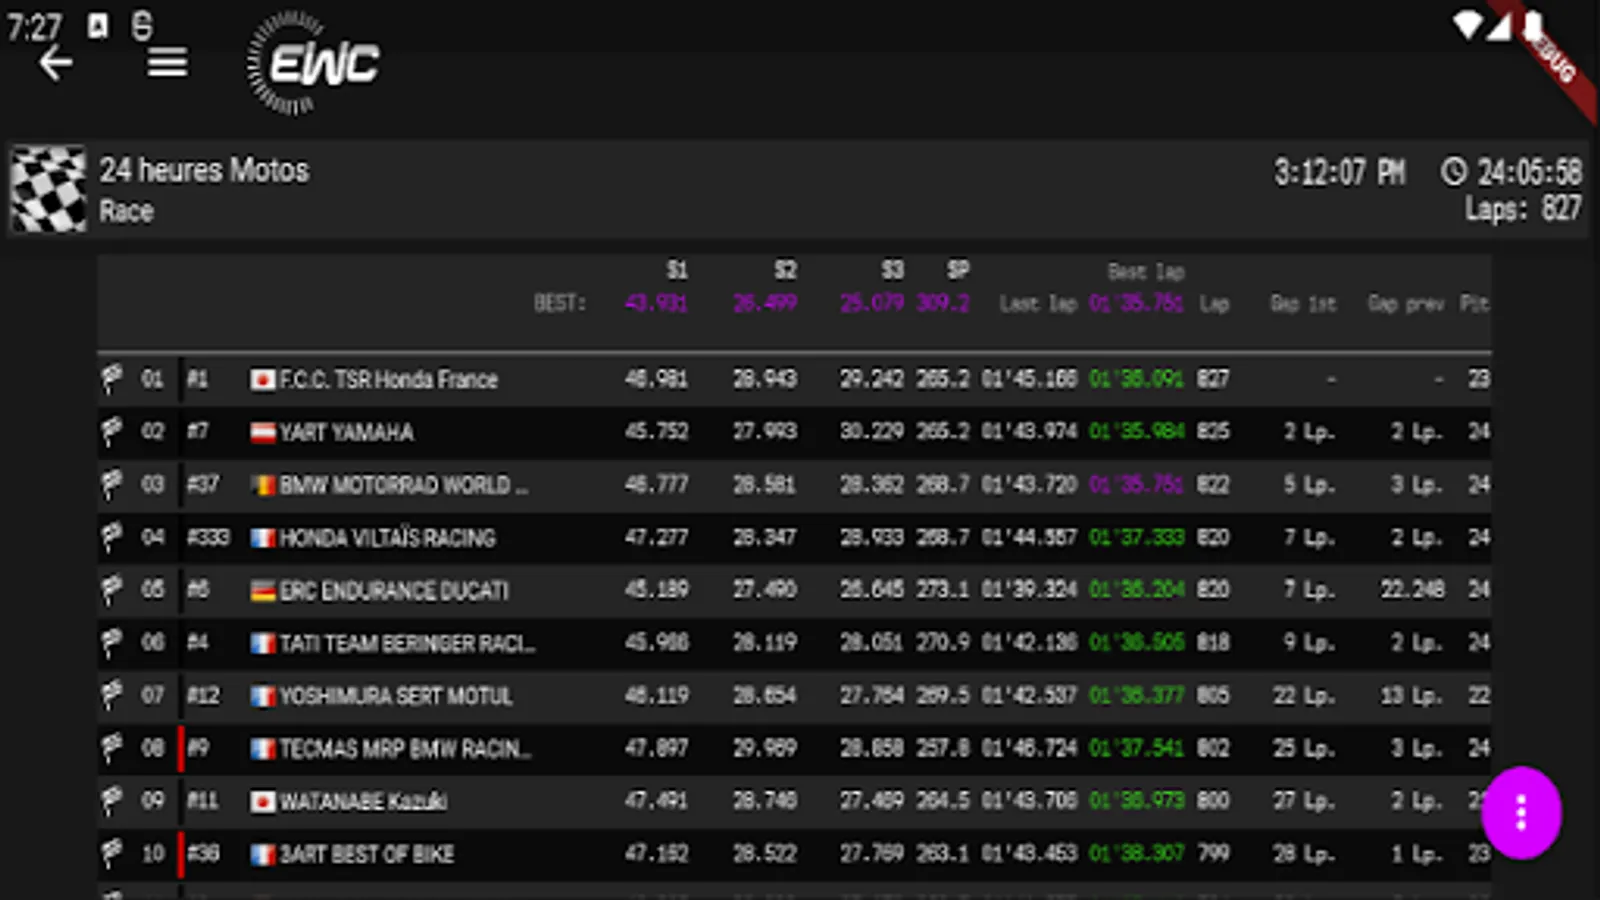Tap France flag beside YOSHIMURA SERT MOTUL
Viewport: 1600px width, 900px height.
click(263, 696)
